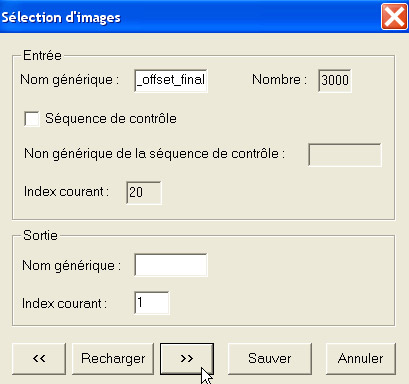Viewport: 409px width, 384px height.
Task: Focus the Entrée Nom générique field containing _offset_final
Action: click(x=171, y=80)
